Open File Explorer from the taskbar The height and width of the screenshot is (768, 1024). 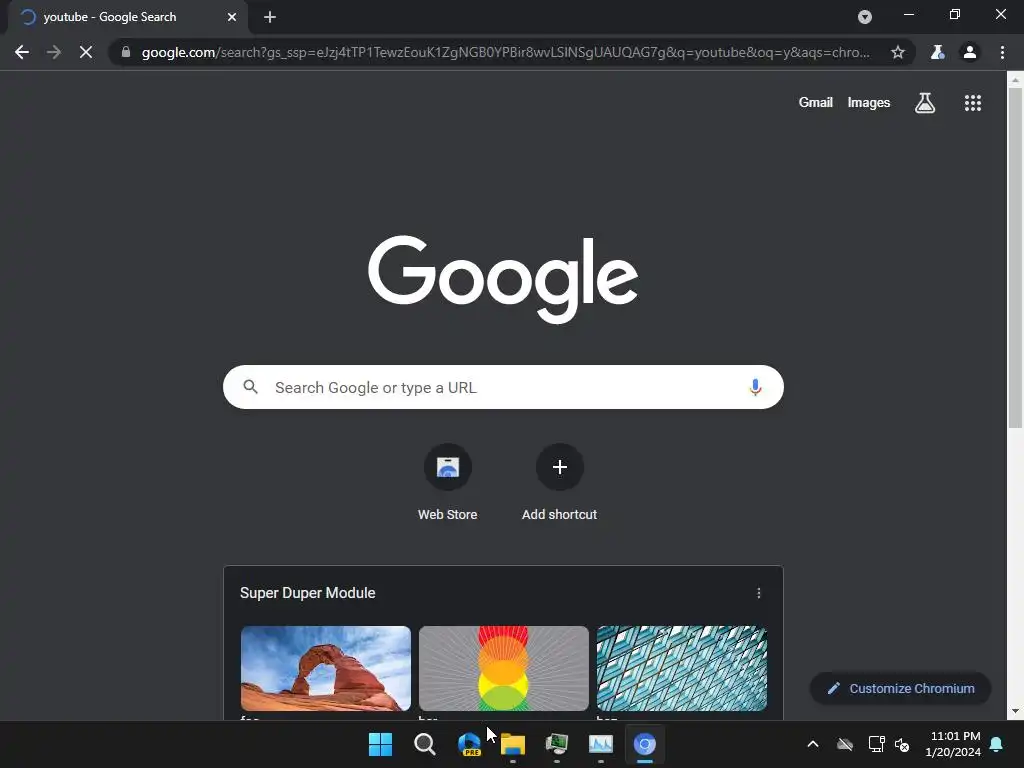pyautogui.click(x=513, y=744)
